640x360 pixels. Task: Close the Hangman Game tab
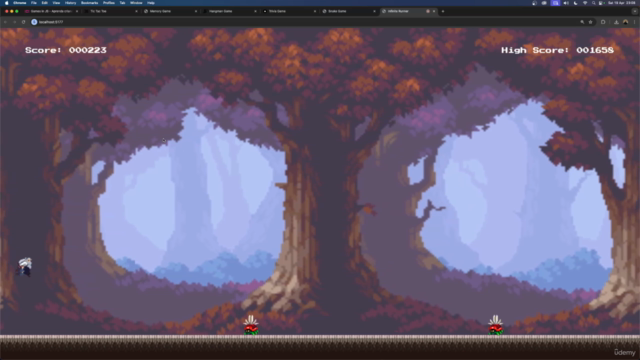(x=256, y=11)
